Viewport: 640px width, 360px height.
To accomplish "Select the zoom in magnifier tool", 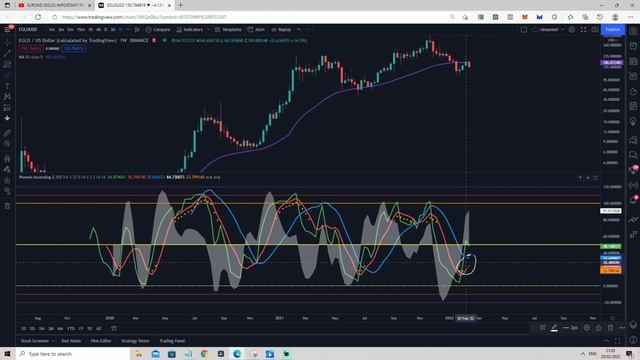I will pos(7,144).
